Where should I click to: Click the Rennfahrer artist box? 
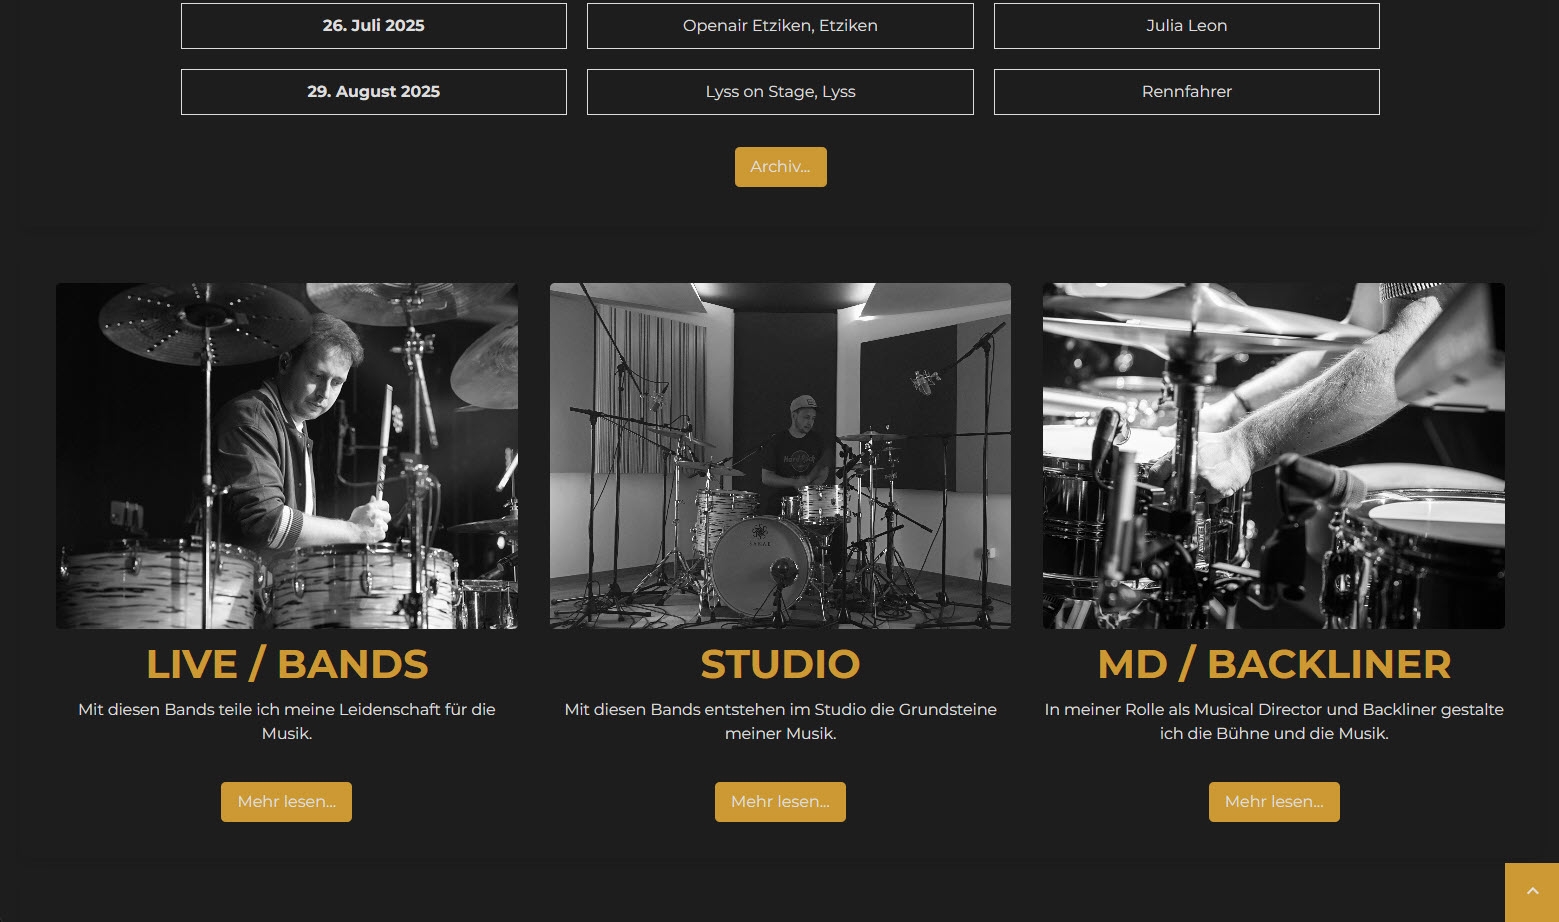(1187, 92)
